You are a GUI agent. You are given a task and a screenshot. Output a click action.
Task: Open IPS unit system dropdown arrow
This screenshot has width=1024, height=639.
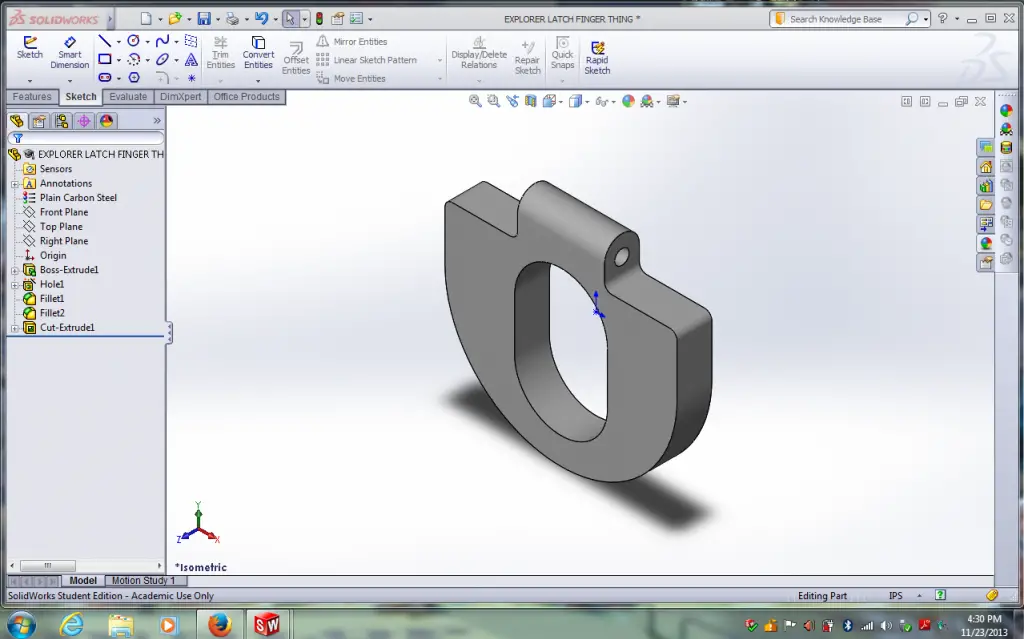pyautogui.click(x=920, y=596)
